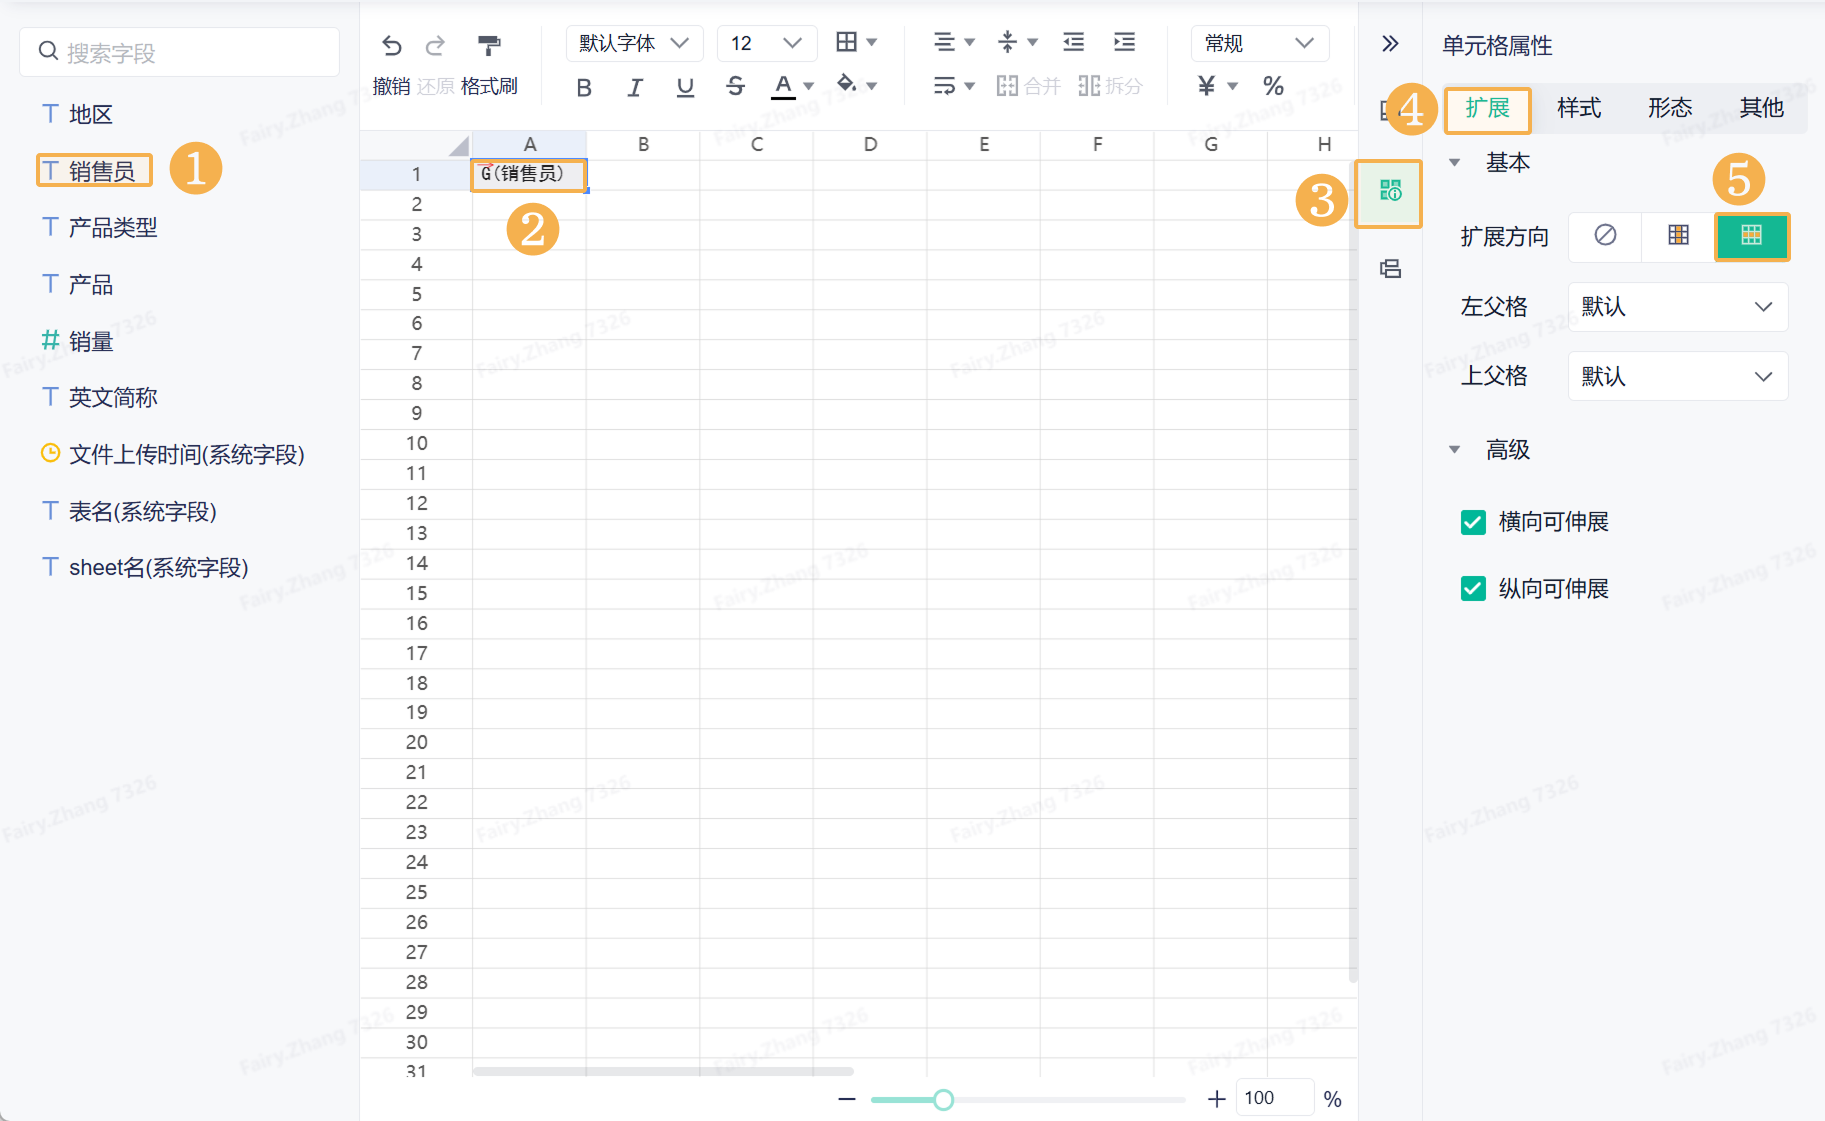Click the redo arrow icon

(x=435, y=45)
